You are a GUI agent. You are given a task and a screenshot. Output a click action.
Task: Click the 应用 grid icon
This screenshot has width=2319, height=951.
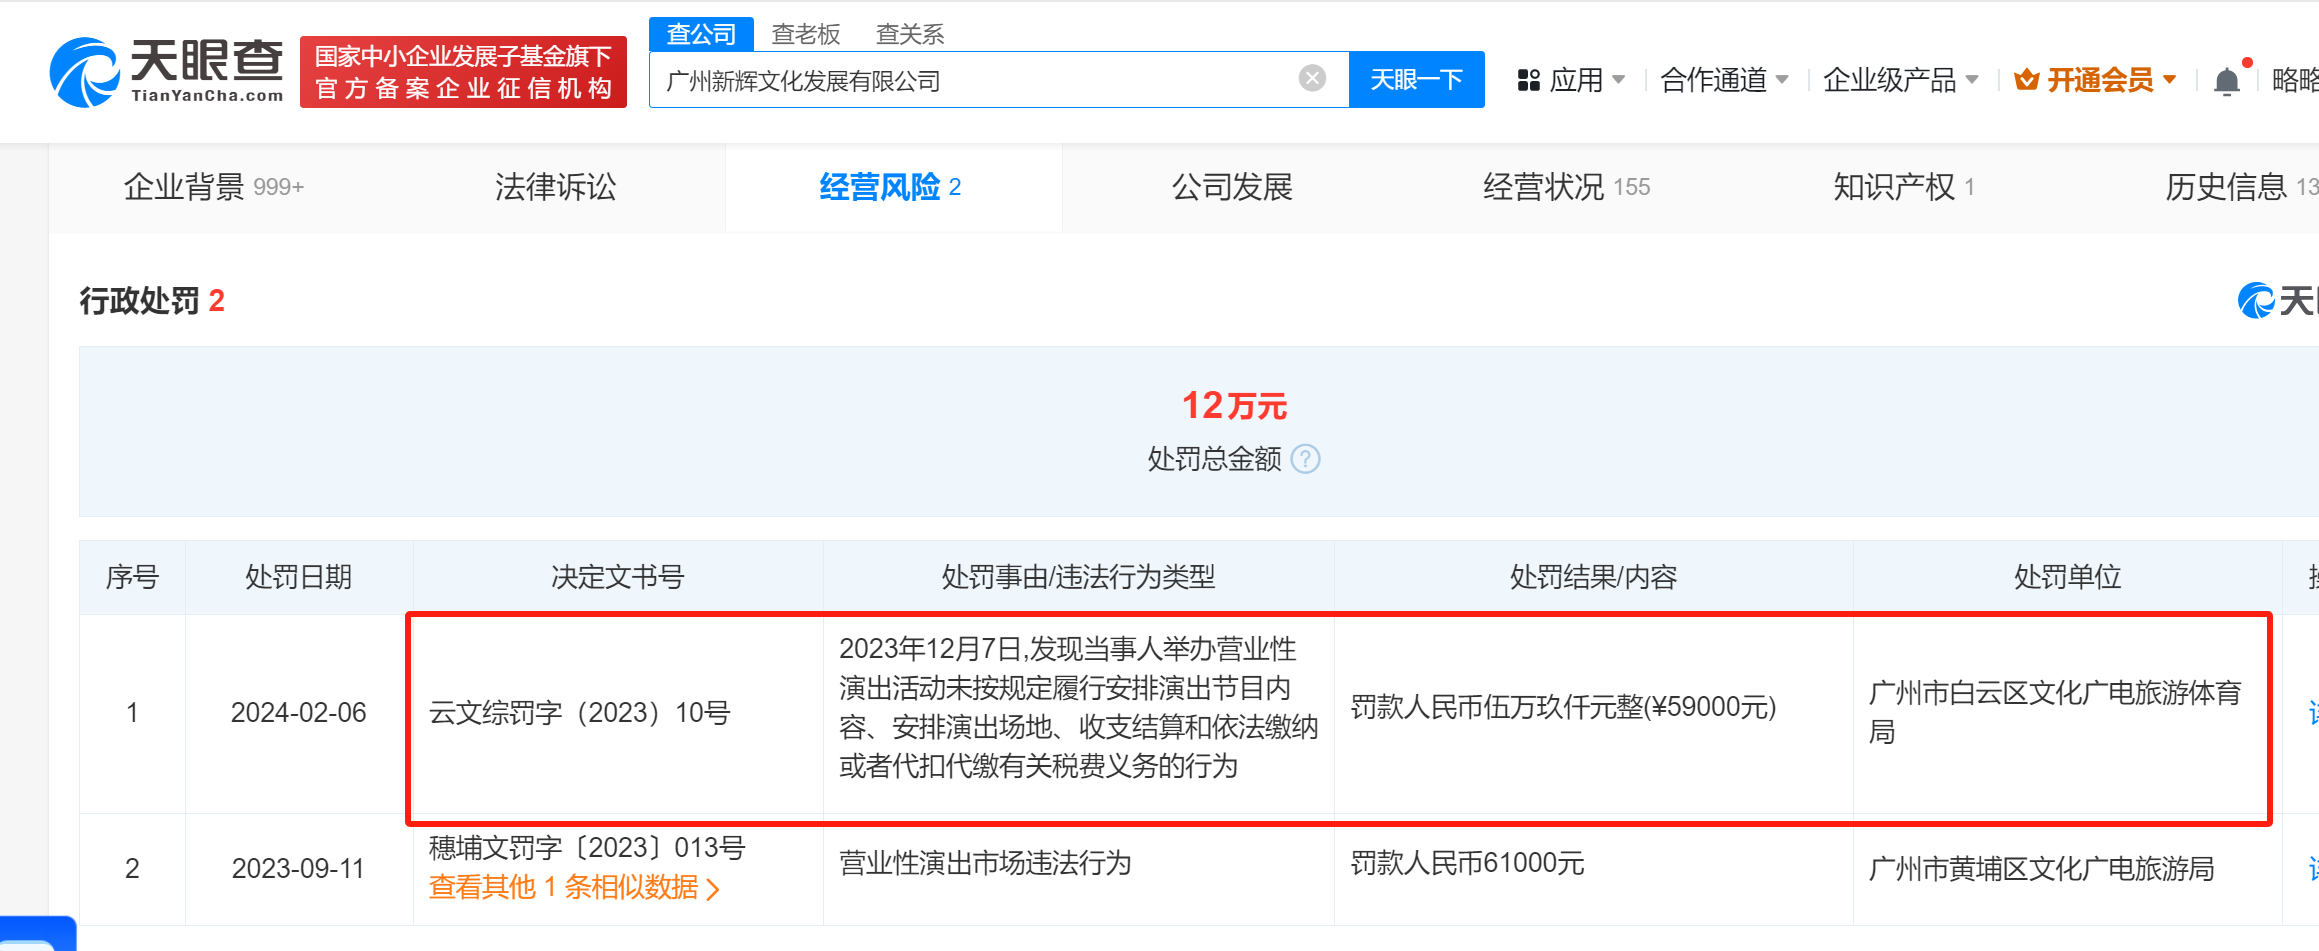click(x=1528, y=80)
